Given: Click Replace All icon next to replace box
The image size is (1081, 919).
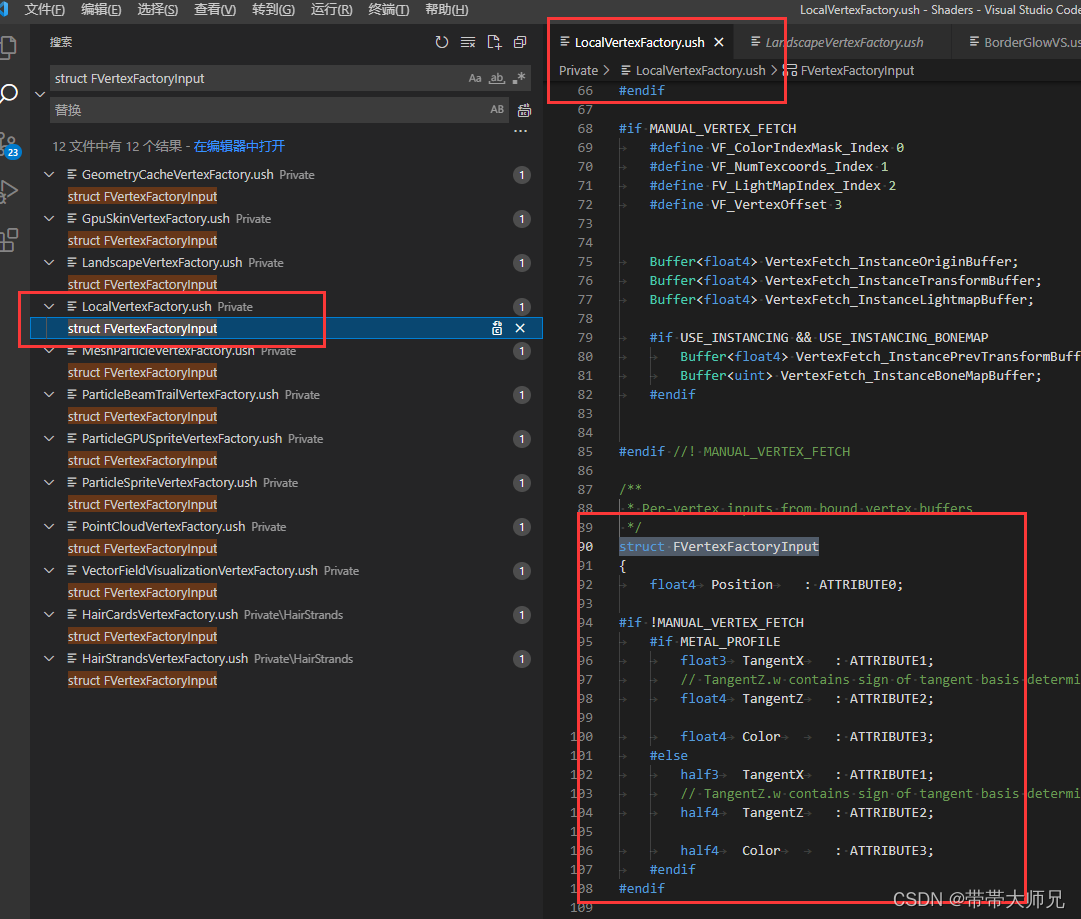Looking at the screenshot, I should coord(524,110).
